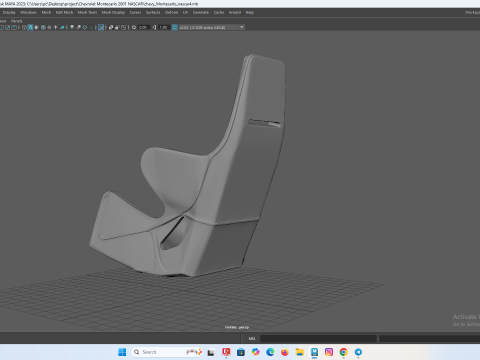This screenshot has height=360, width=480.
Task: Click the task view icon in the taskbar
Action: (211, 352)
